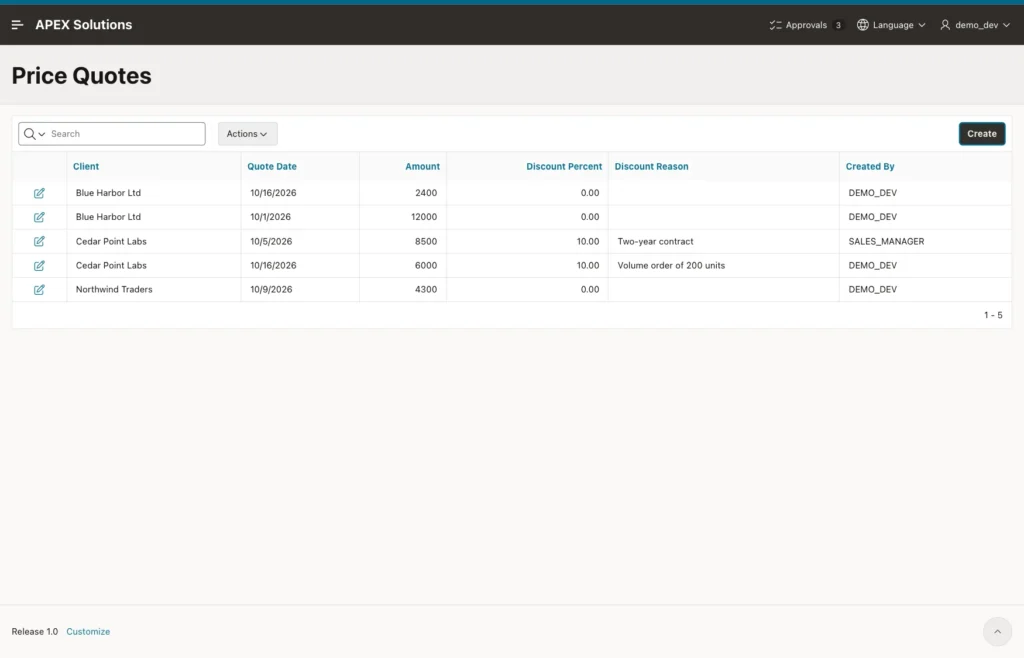1024x658 pixels.
Task: Edit the Cedar Point Labs 6000 quote
Action: [39, 266]
